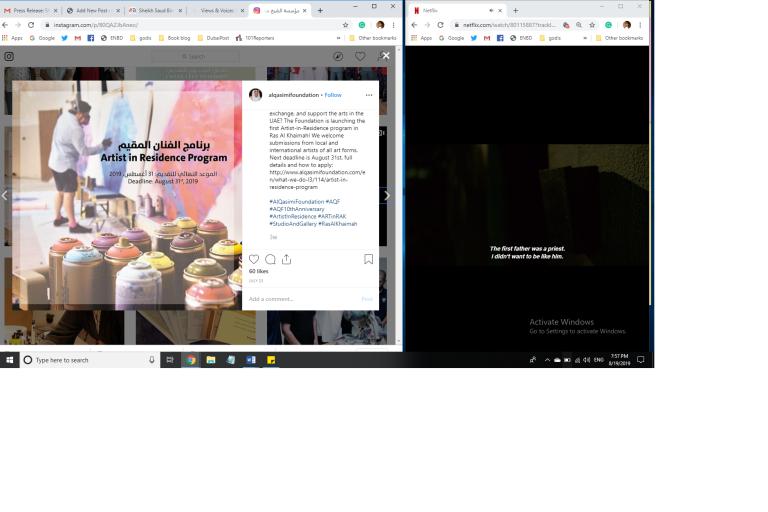
Task: Follow the alqasimifoundation account
Action: 333,95
